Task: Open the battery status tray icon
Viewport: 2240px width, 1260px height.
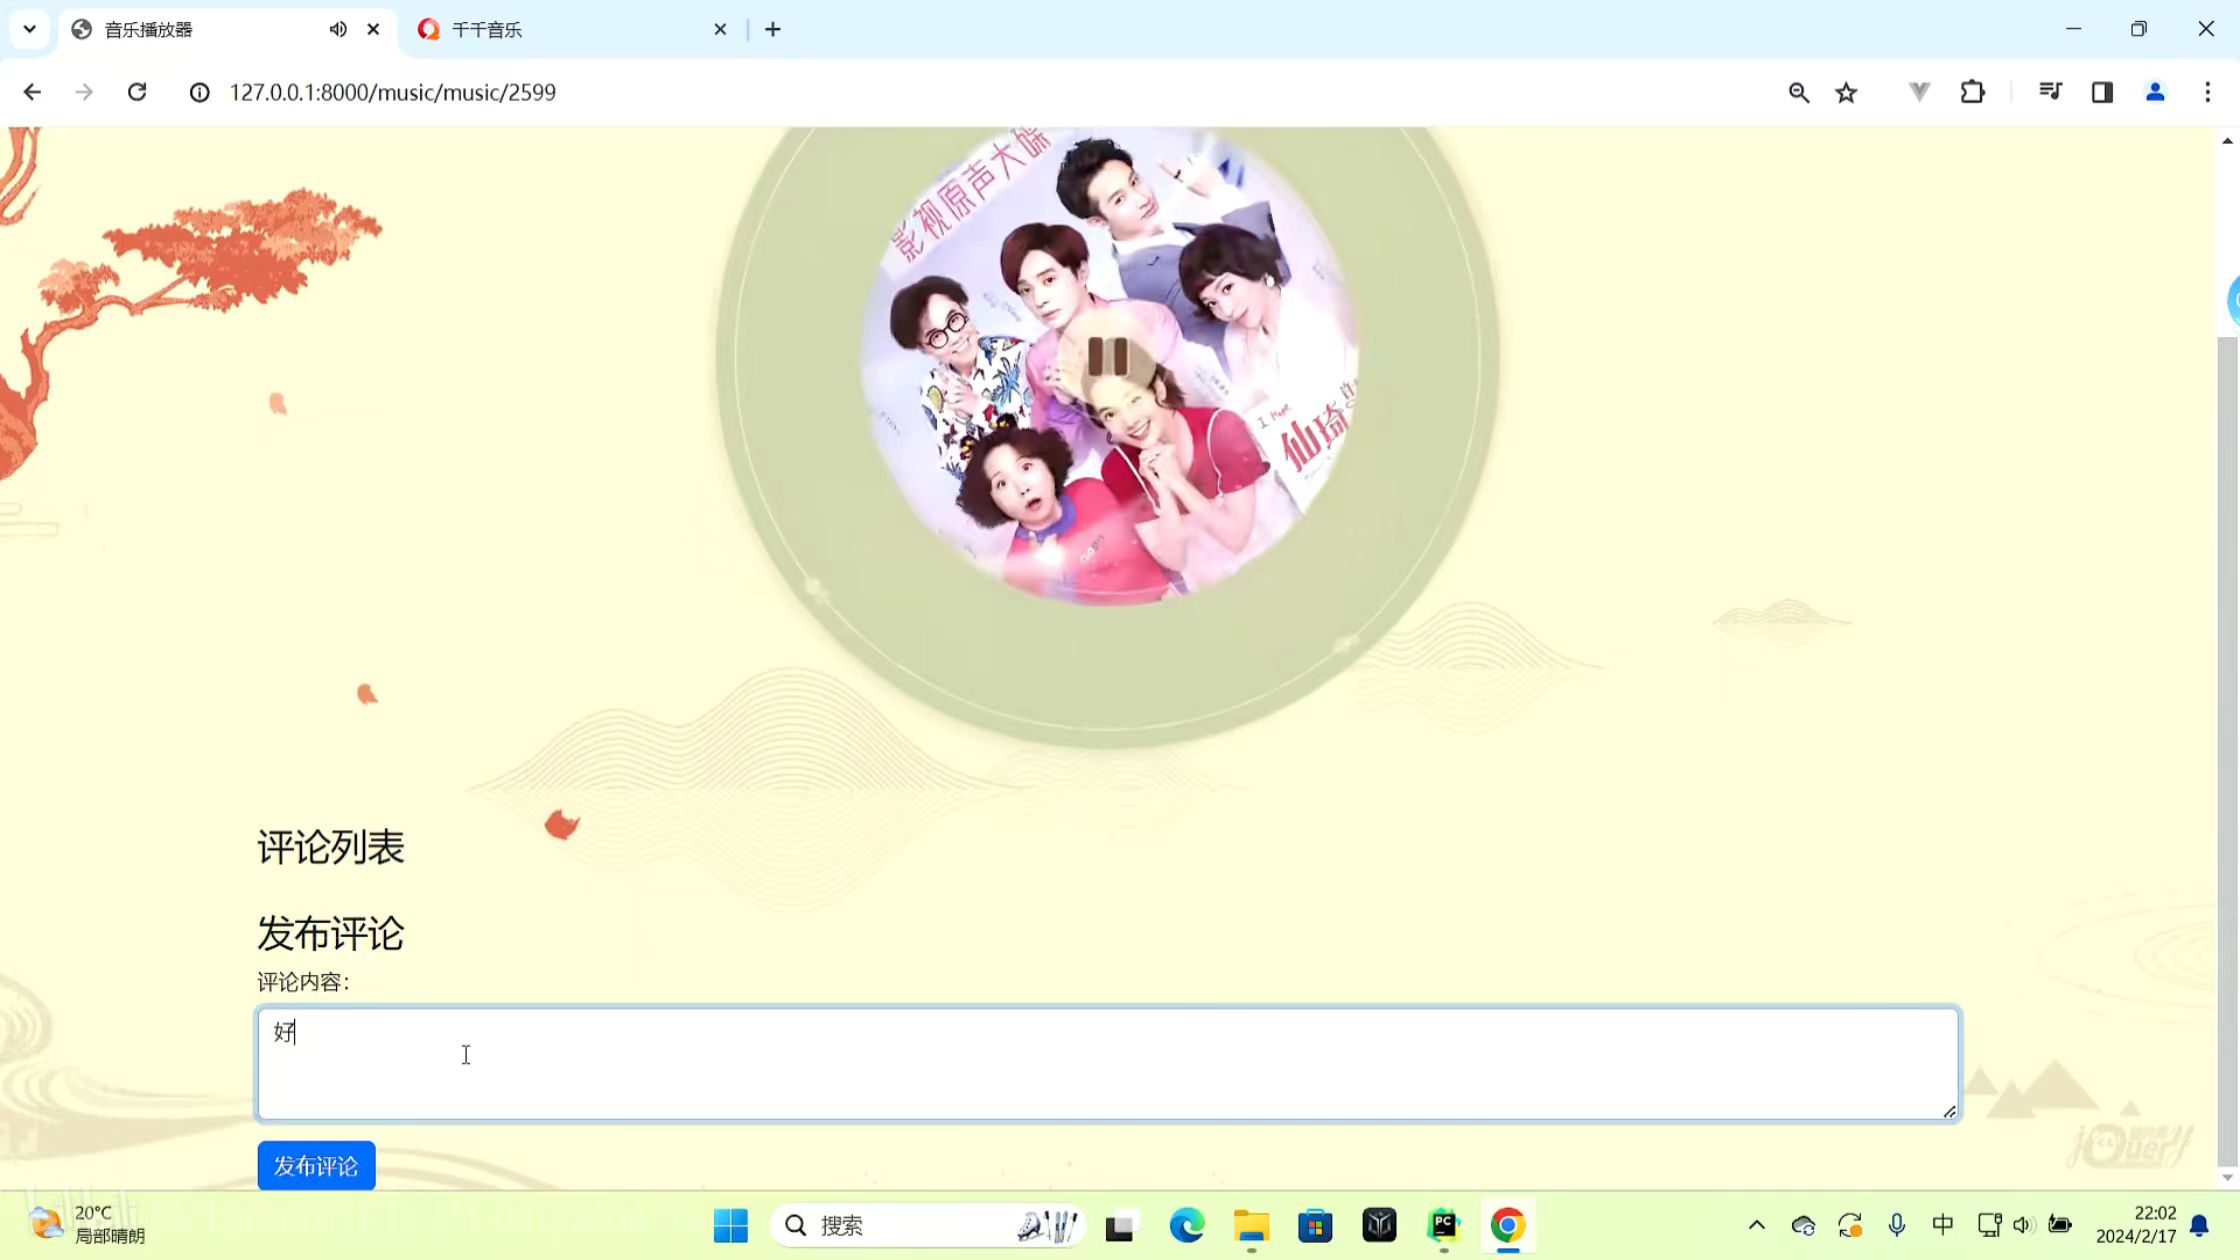Action: click(x=2060, y=1225)
